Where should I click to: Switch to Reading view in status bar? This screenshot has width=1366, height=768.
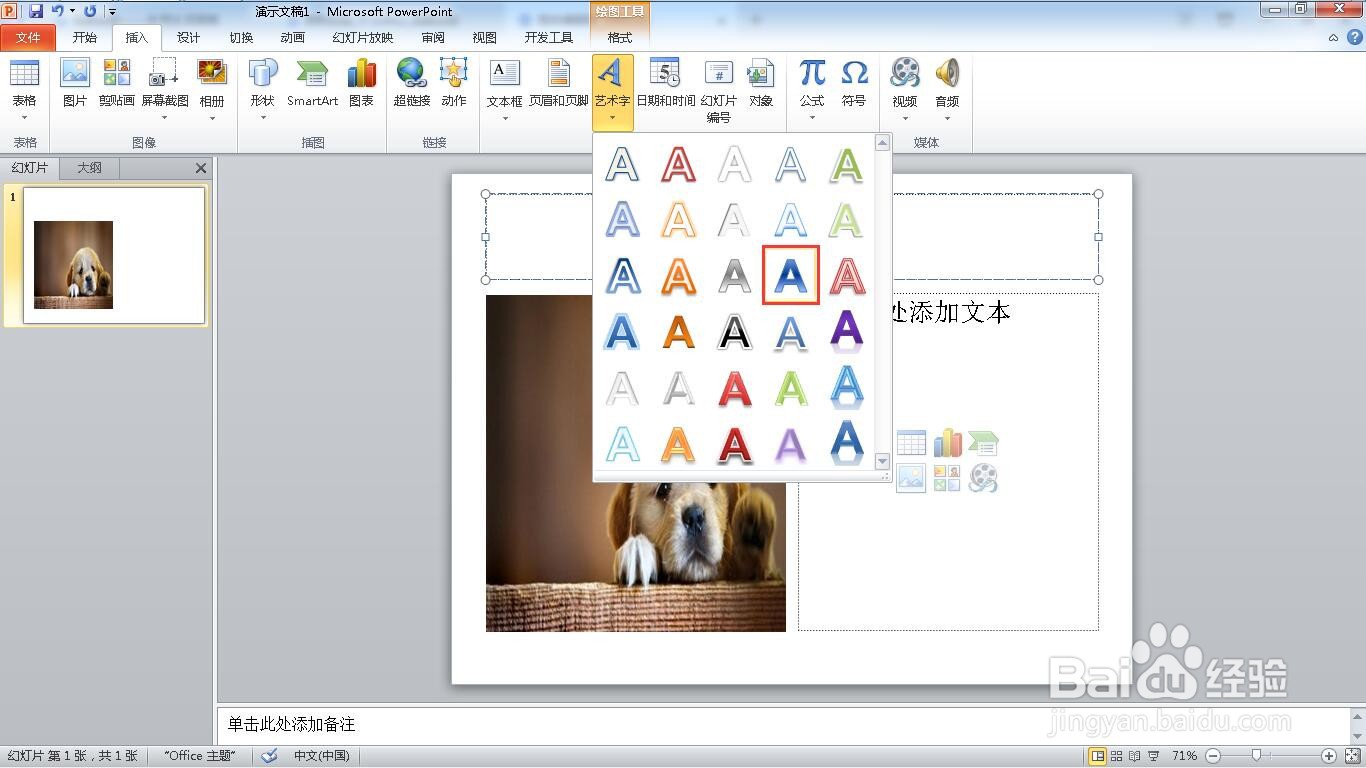pos(1135,756)
